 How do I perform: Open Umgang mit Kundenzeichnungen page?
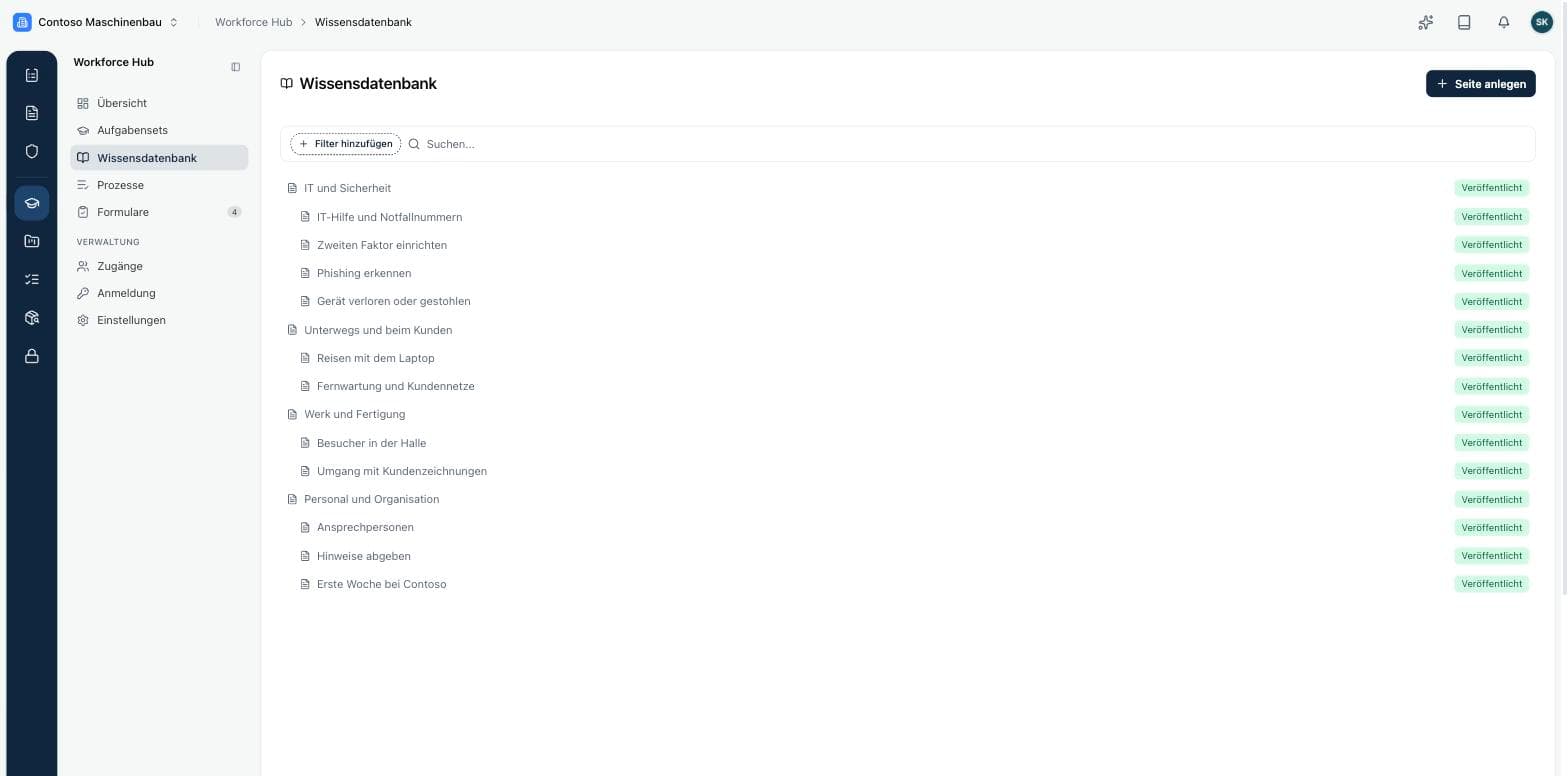[x=402, y=471]
